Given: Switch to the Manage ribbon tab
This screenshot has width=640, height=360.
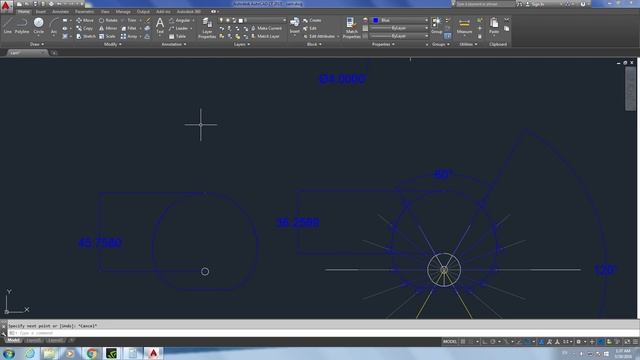Looking at the screenshot, I should point(123,12).
